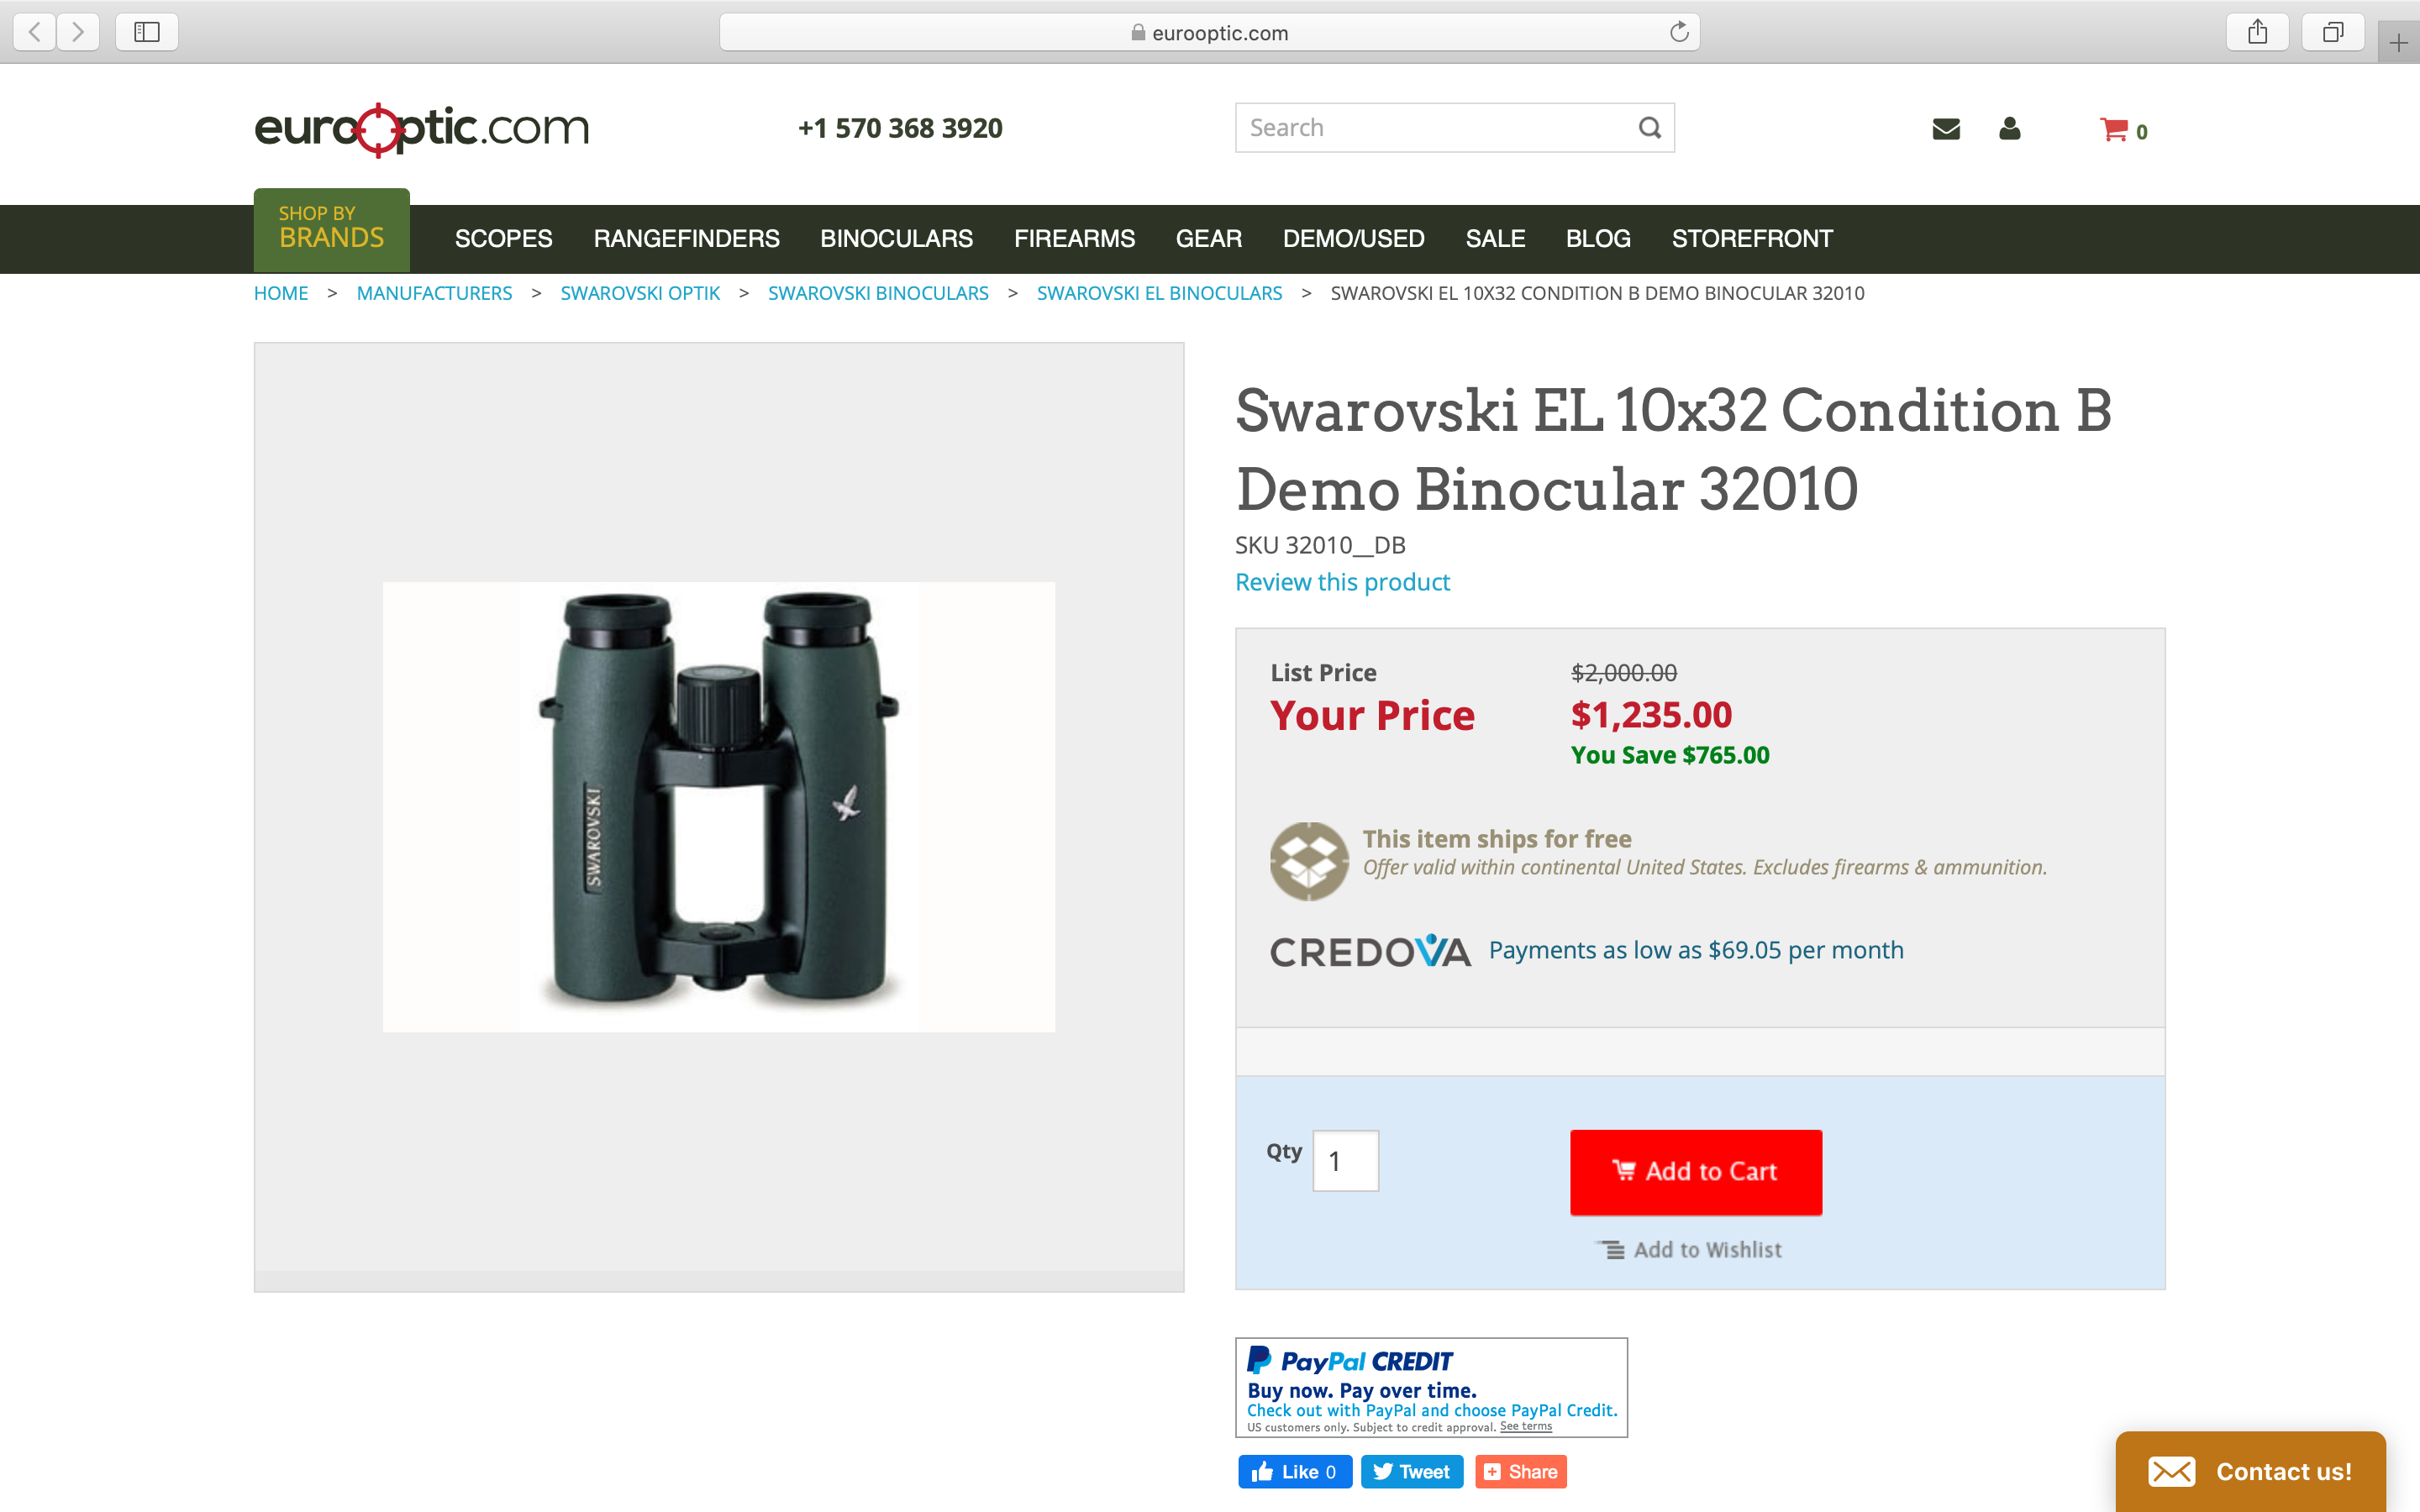Open Safari share icon
The height and width of the screenshot is (1512, 2420).
point(2257,32)
